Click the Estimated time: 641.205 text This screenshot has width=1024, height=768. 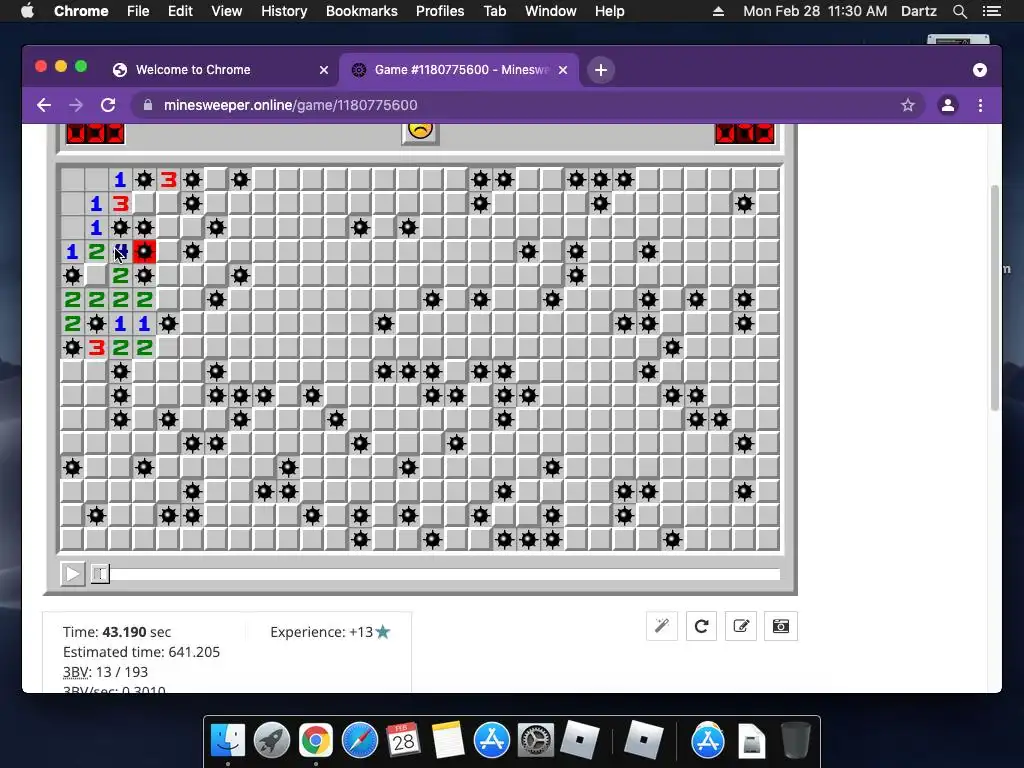141,652
